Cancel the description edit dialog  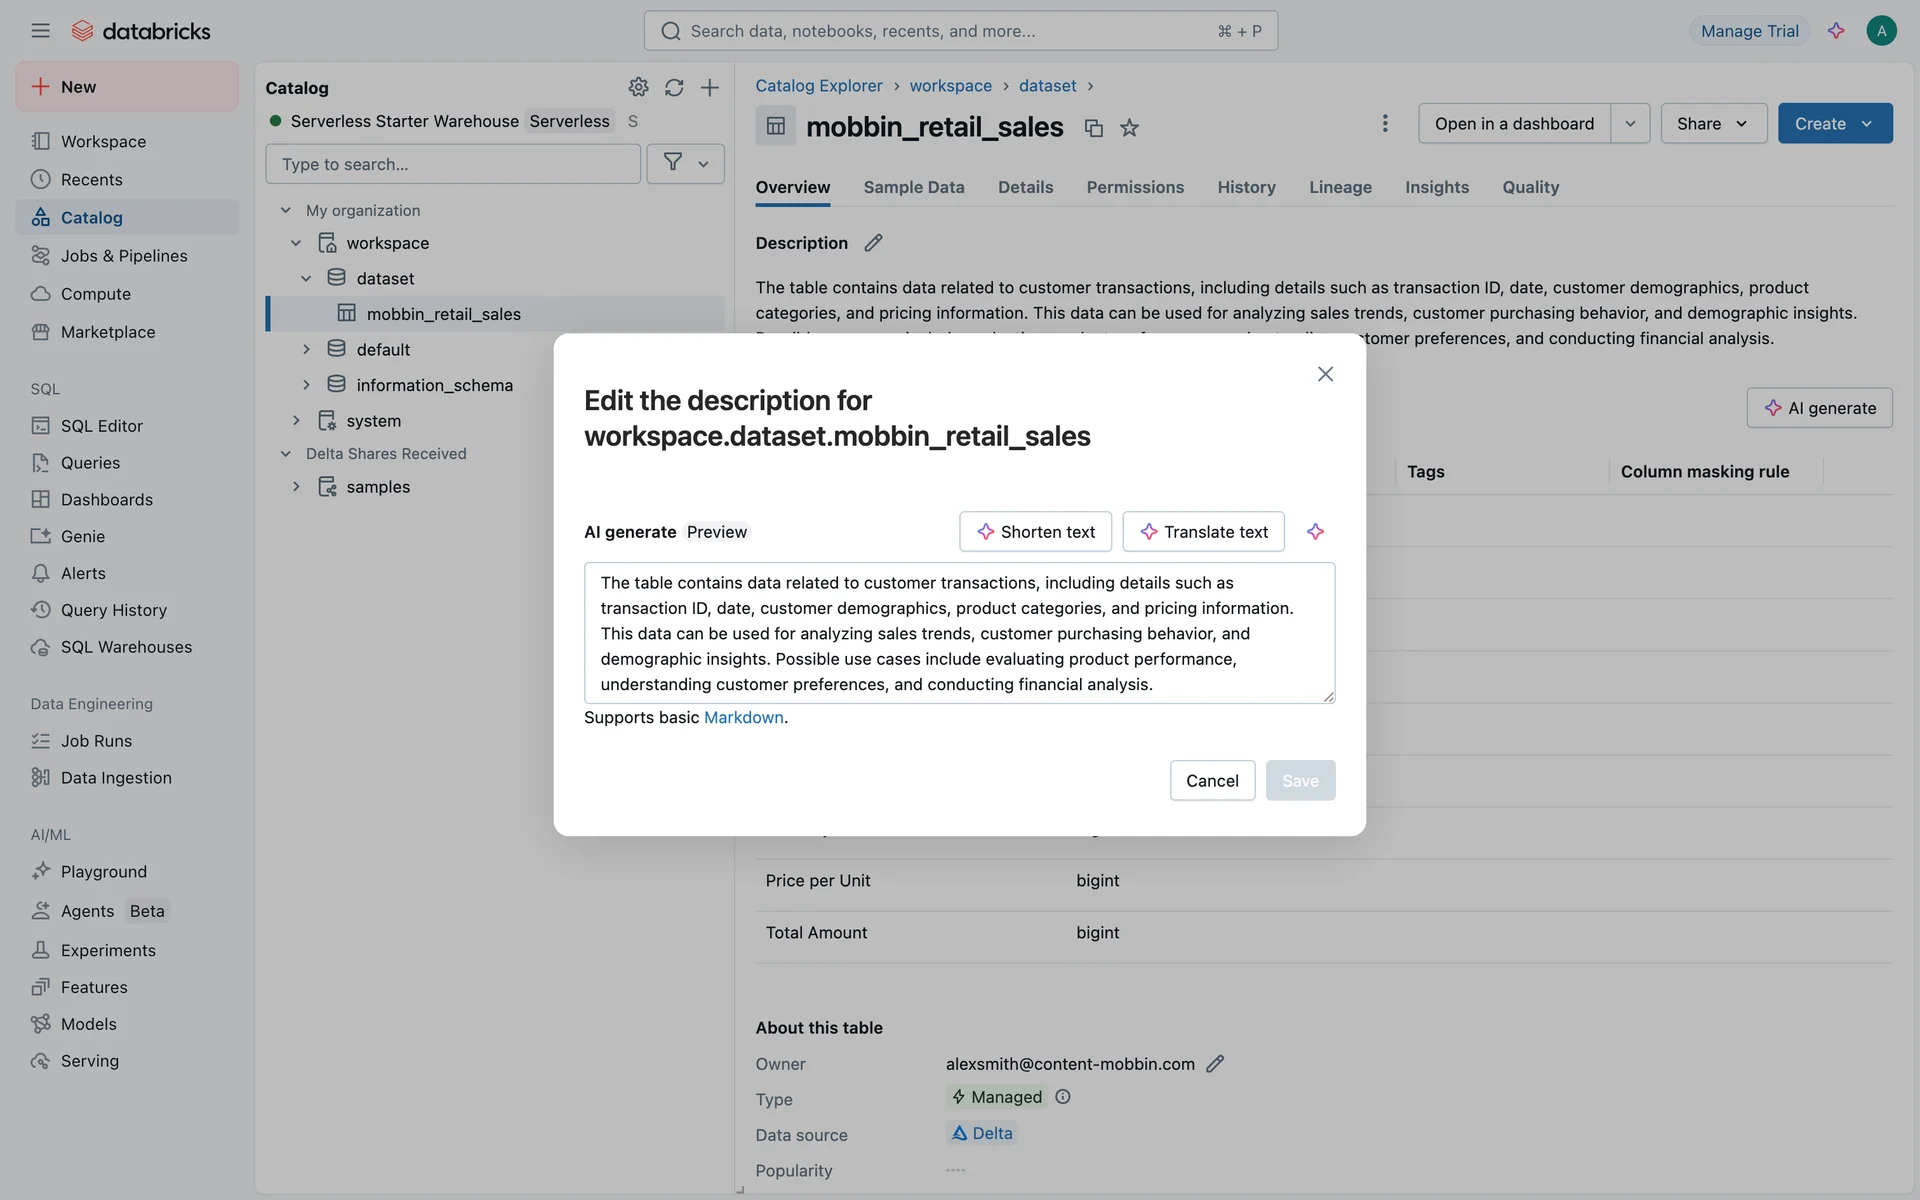coord(1212,781)
